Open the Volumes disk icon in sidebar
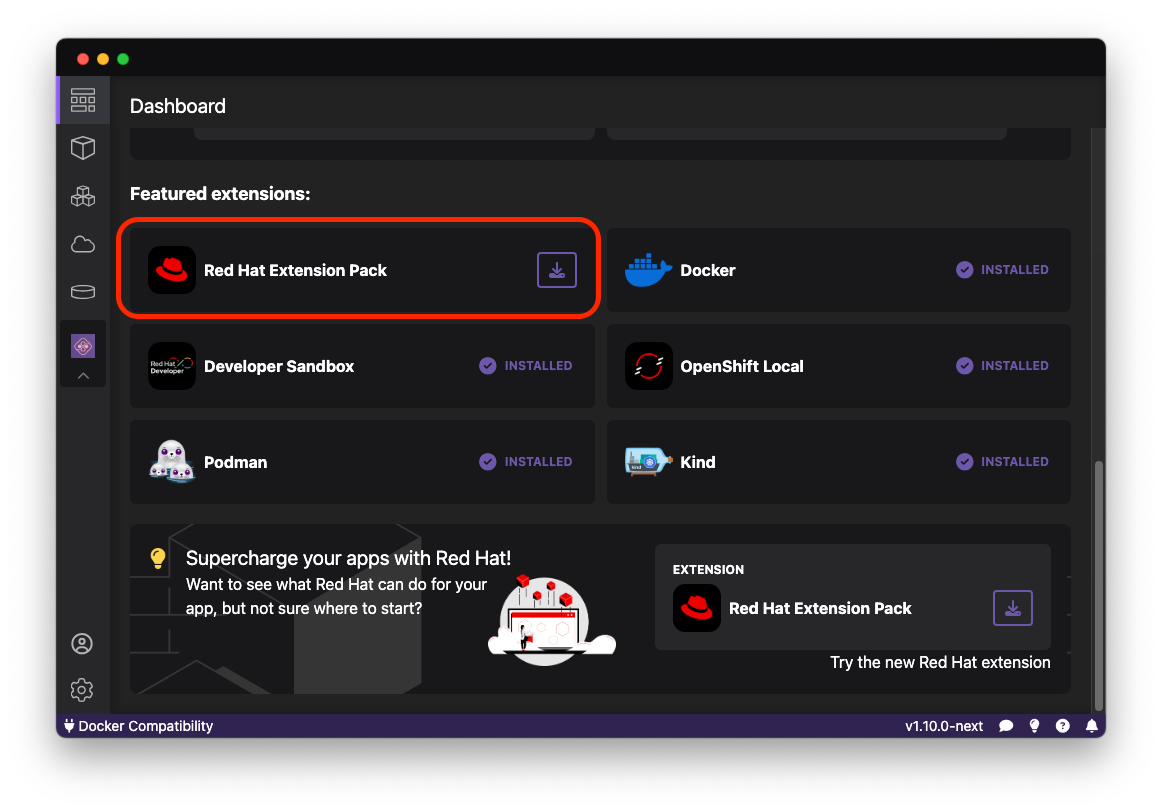The image size is (1162, 812). (83, 292)
